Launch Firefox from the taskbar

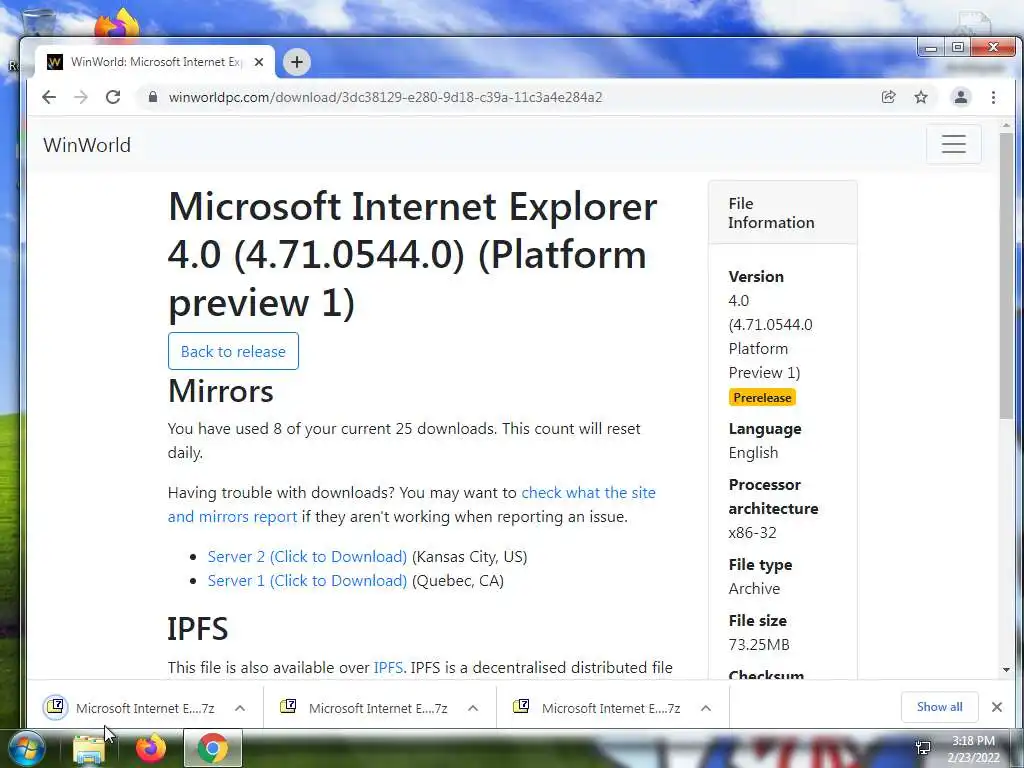[x=151, y=748]
